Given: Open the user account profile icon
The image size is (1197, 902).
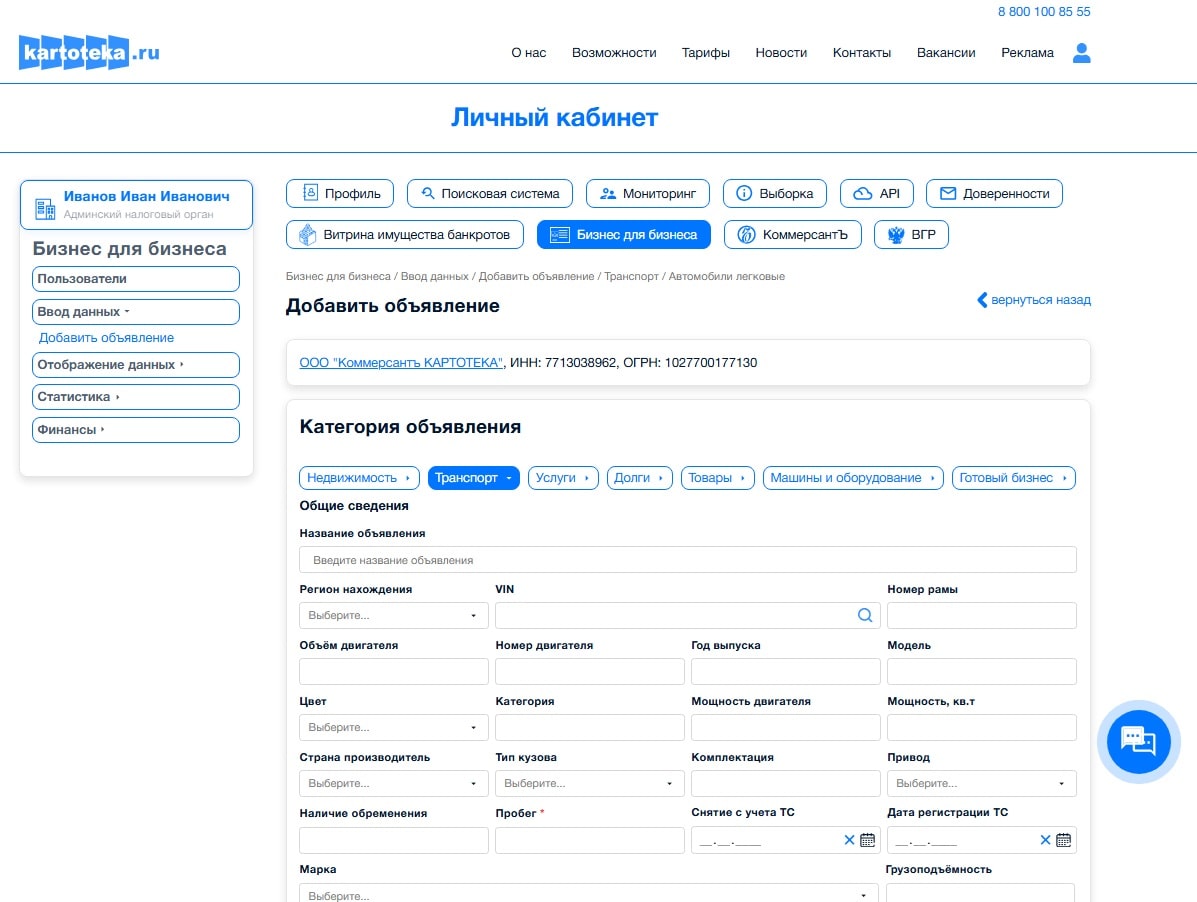Looking at the screenshot, I should [1081, 53].
